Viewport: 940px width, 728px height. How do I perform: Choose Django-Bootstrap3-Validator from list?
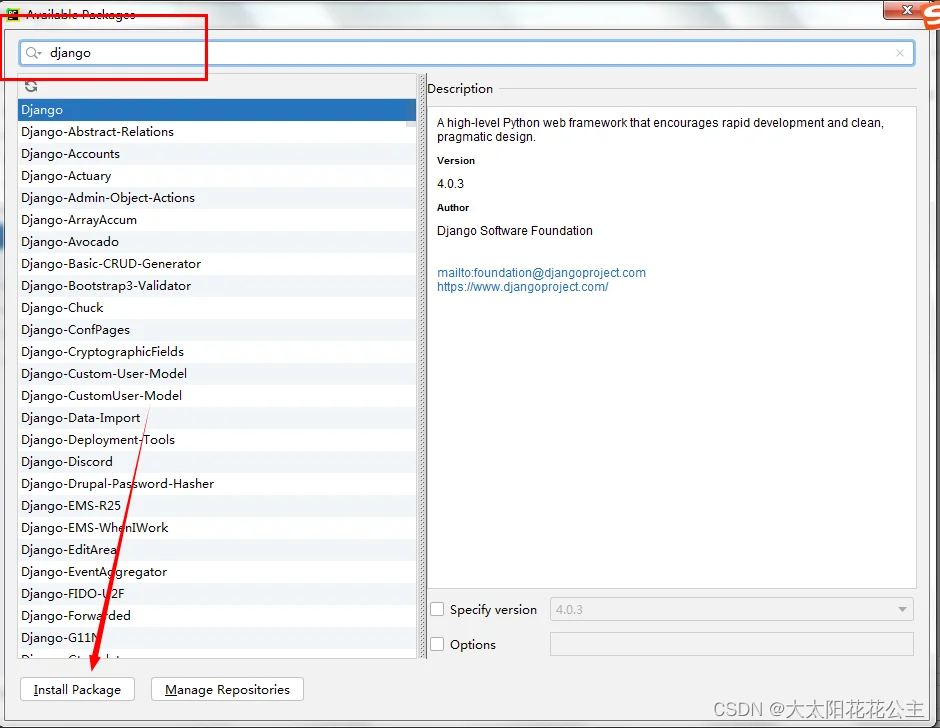106,286
